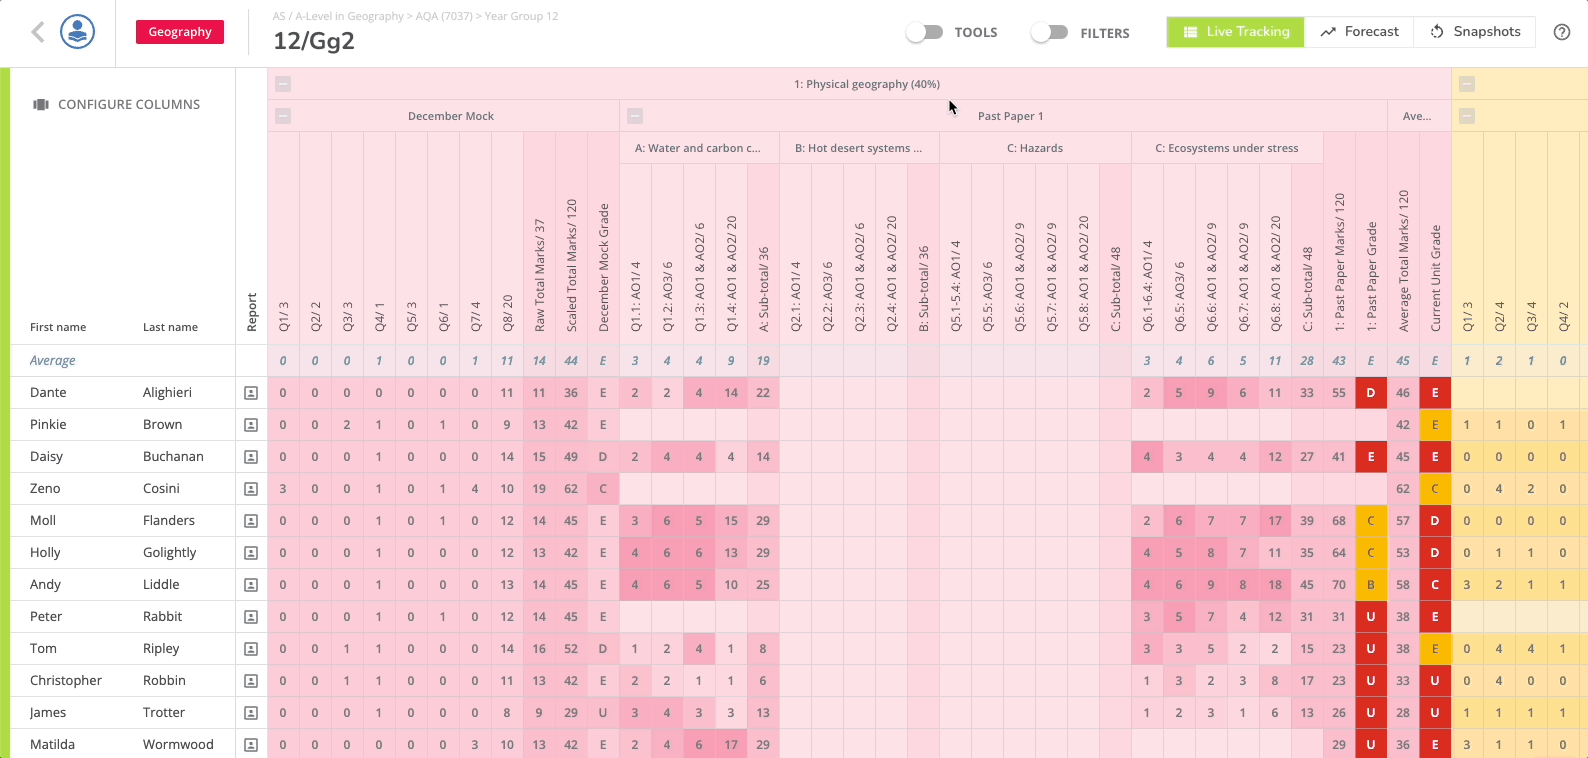This screenshot has width=1588, height=758.
Task: Open report icon for Zeno Cosini
Action: point(251,489)
